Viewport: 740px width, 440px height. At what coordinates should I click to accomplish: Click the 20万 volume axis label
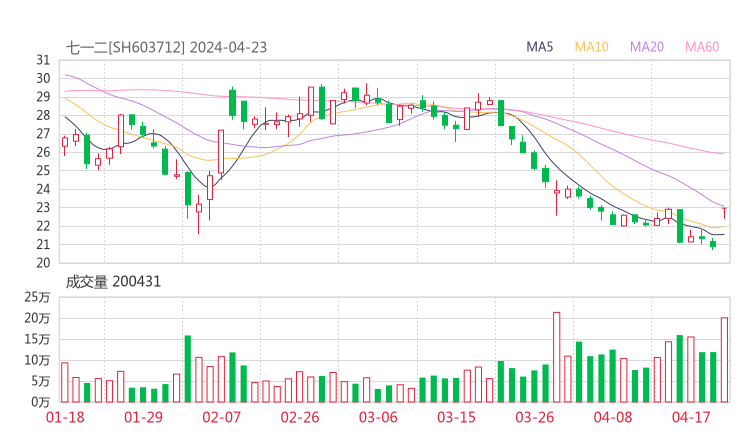pos(37,318)
